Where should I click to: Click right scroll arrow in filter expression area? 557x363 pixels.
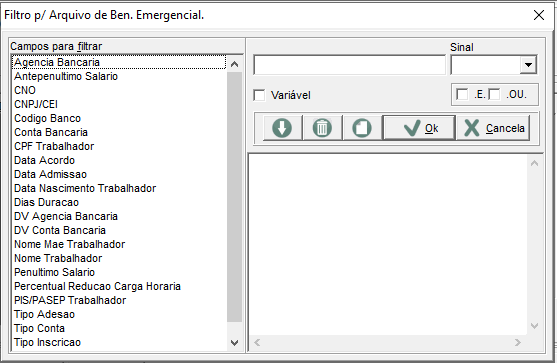click(518, 342)
